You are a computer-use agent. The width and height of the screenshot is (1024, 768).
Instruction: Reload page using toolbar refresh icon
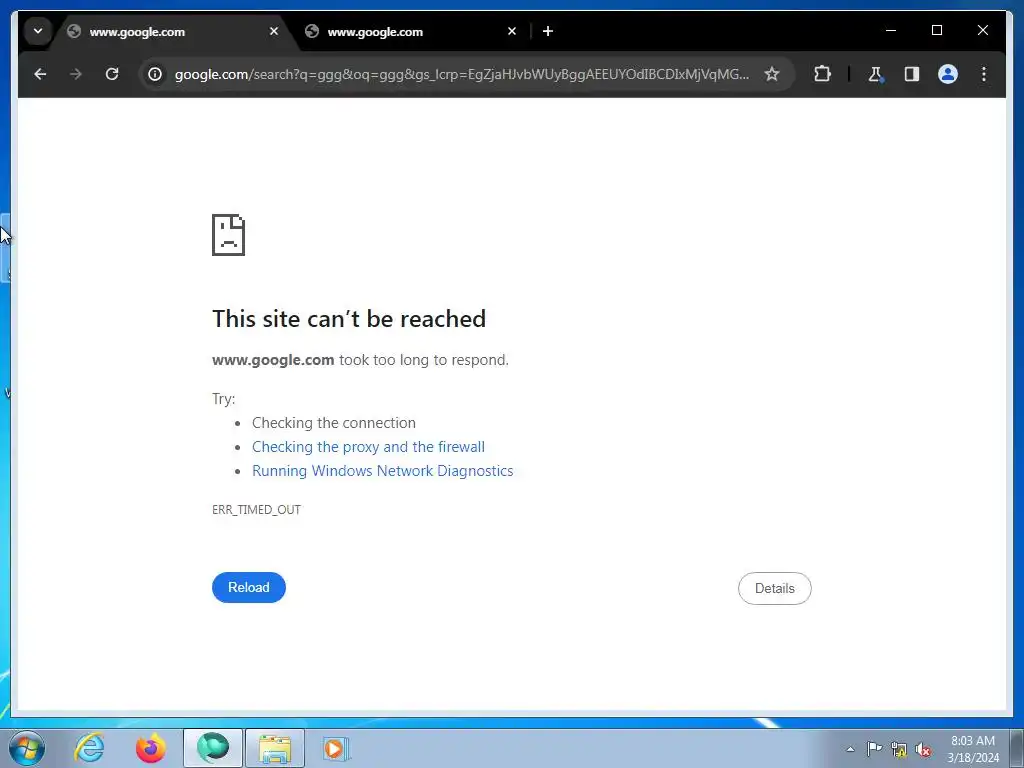pos(112,74)
